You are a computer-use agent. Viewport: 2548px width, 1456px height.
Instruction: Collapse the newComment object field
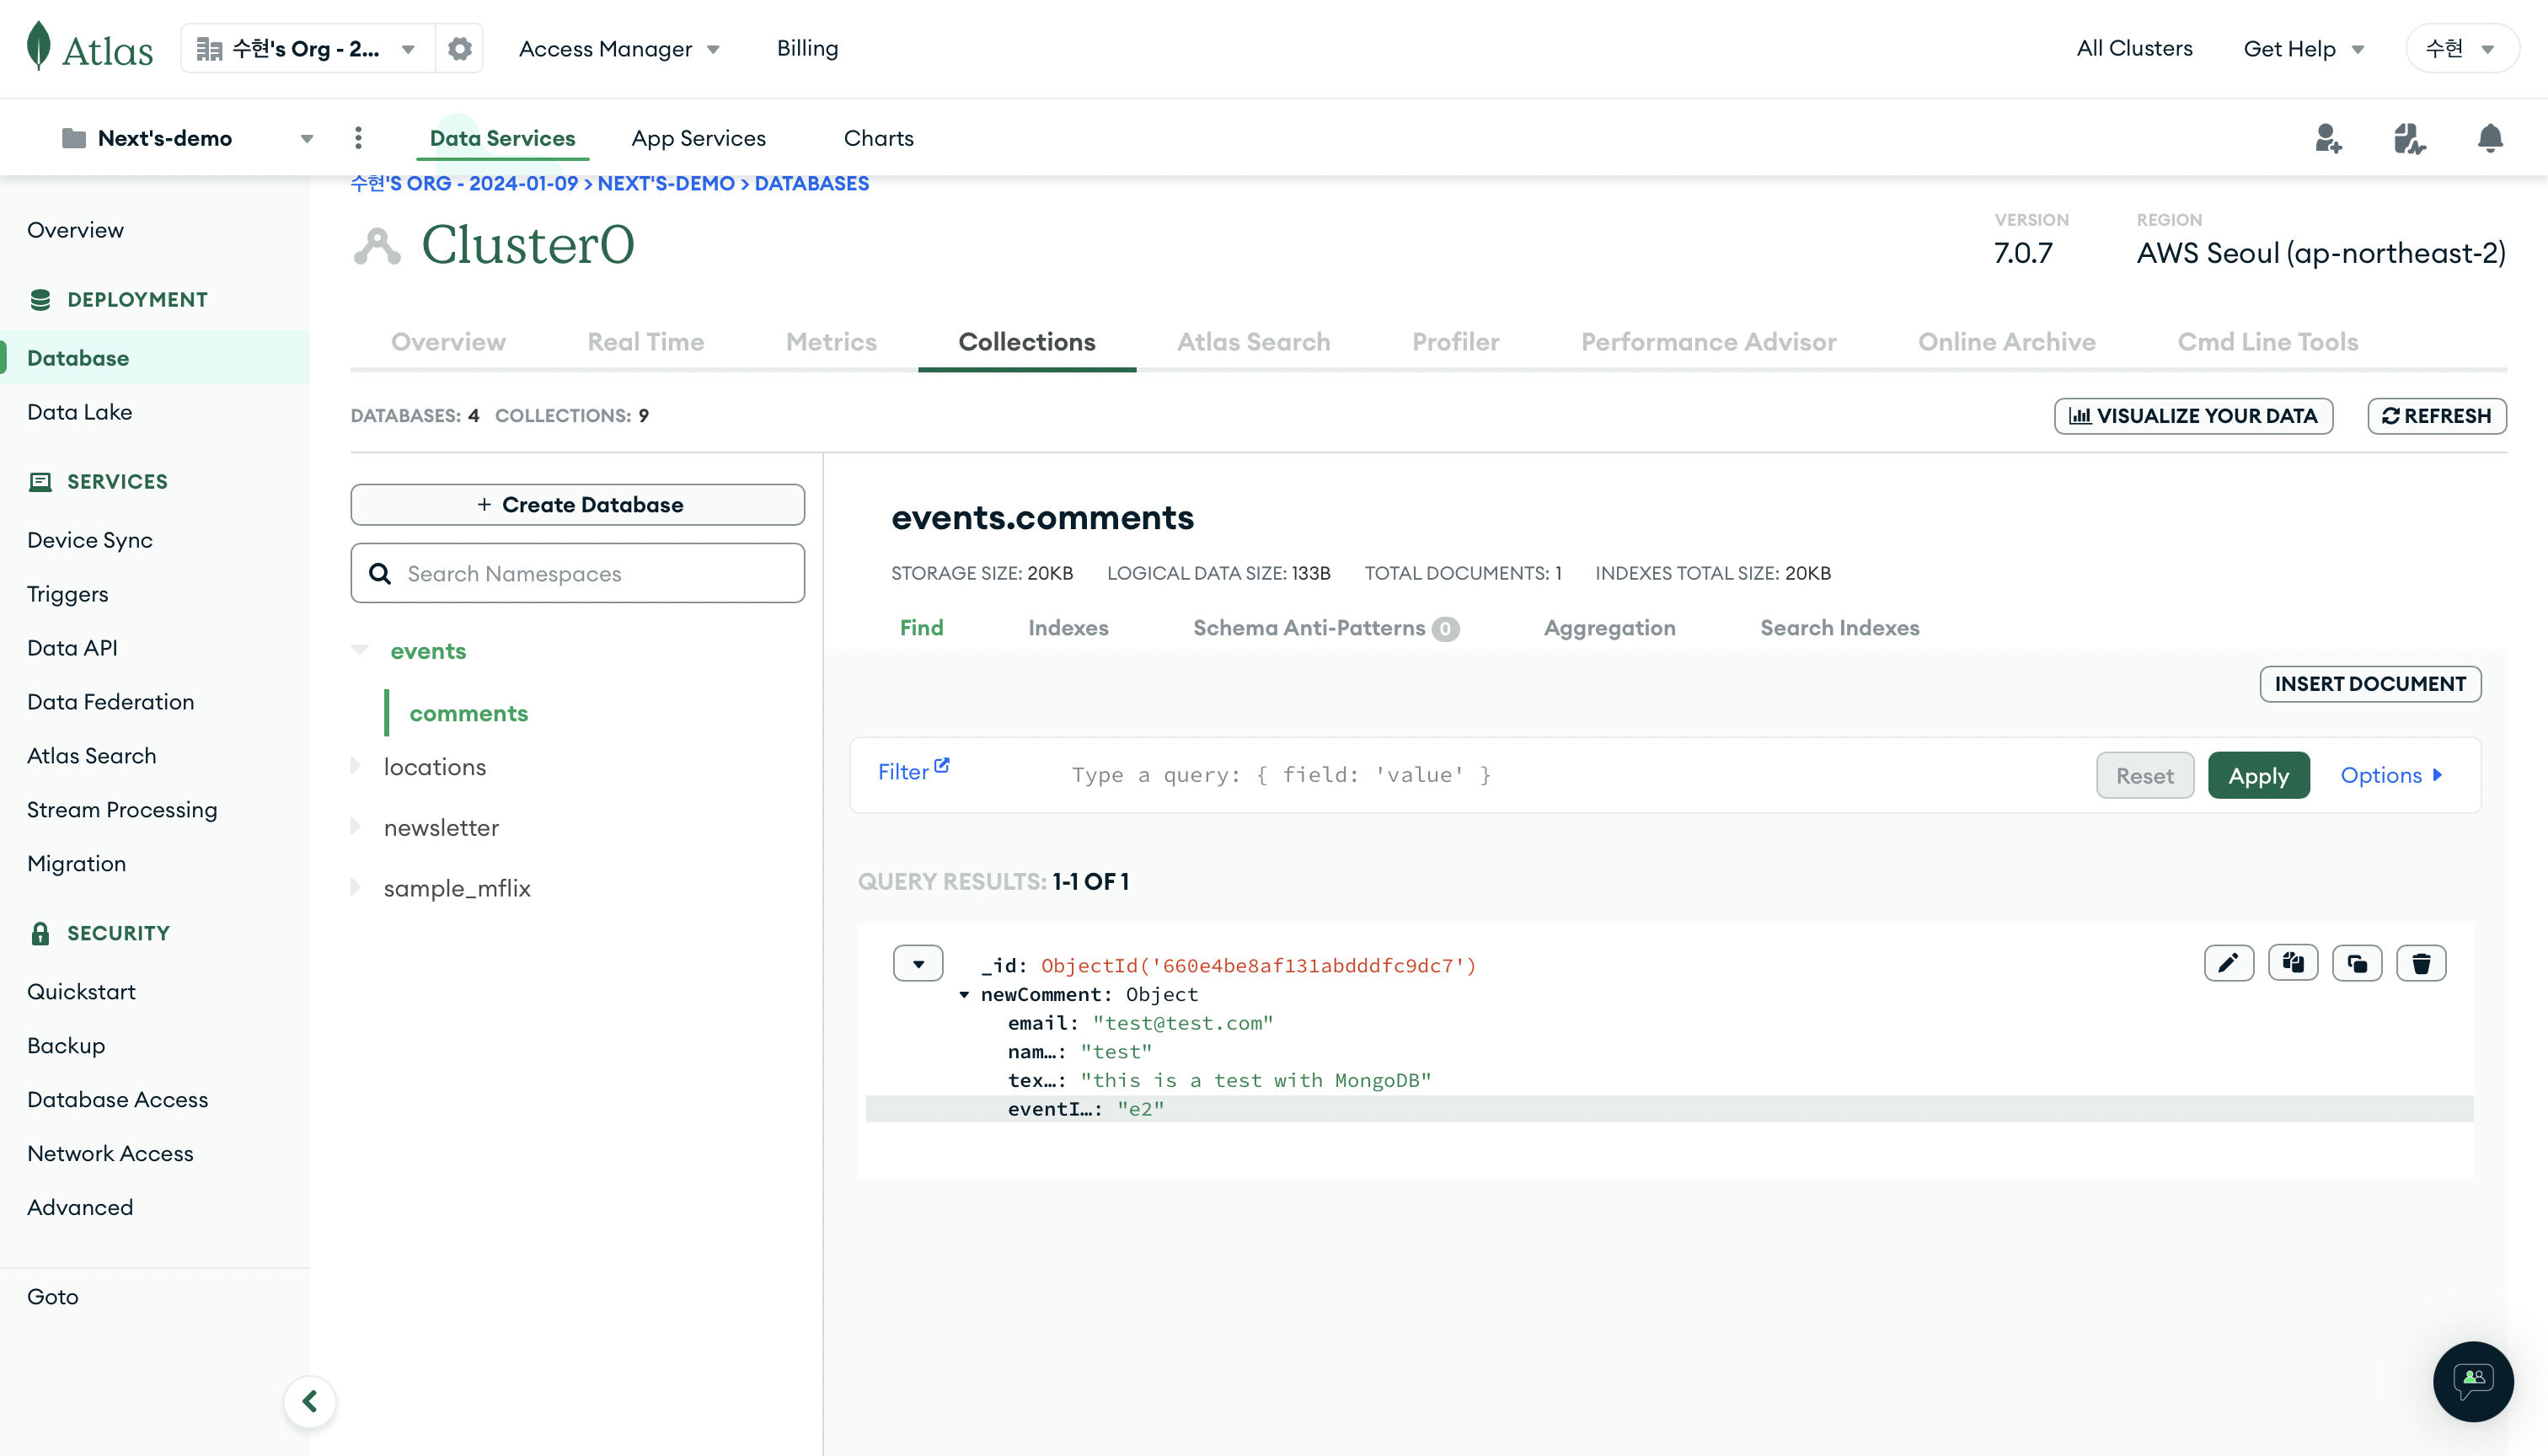tap(964, 994)
